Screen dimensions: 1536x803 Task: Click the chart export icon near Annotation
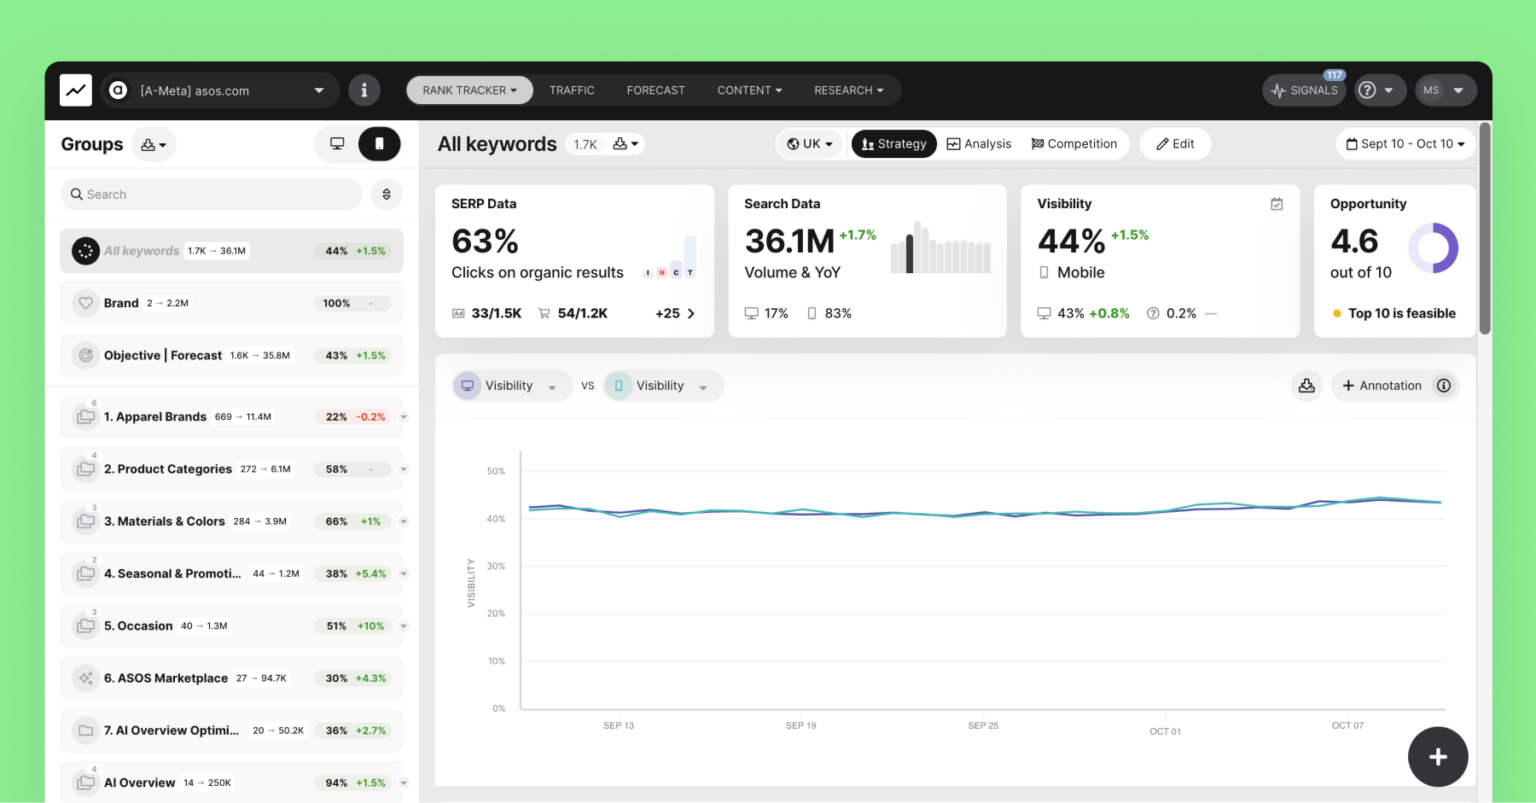[1307, 385]
